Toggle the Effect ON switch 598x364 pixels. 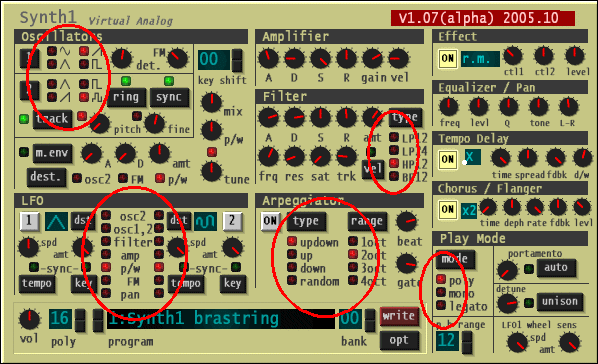(448, 59)
